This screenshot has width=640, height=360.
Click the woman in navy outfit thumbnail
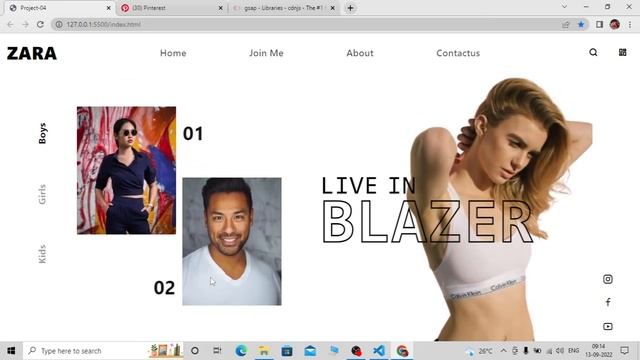tap(127, 170)
